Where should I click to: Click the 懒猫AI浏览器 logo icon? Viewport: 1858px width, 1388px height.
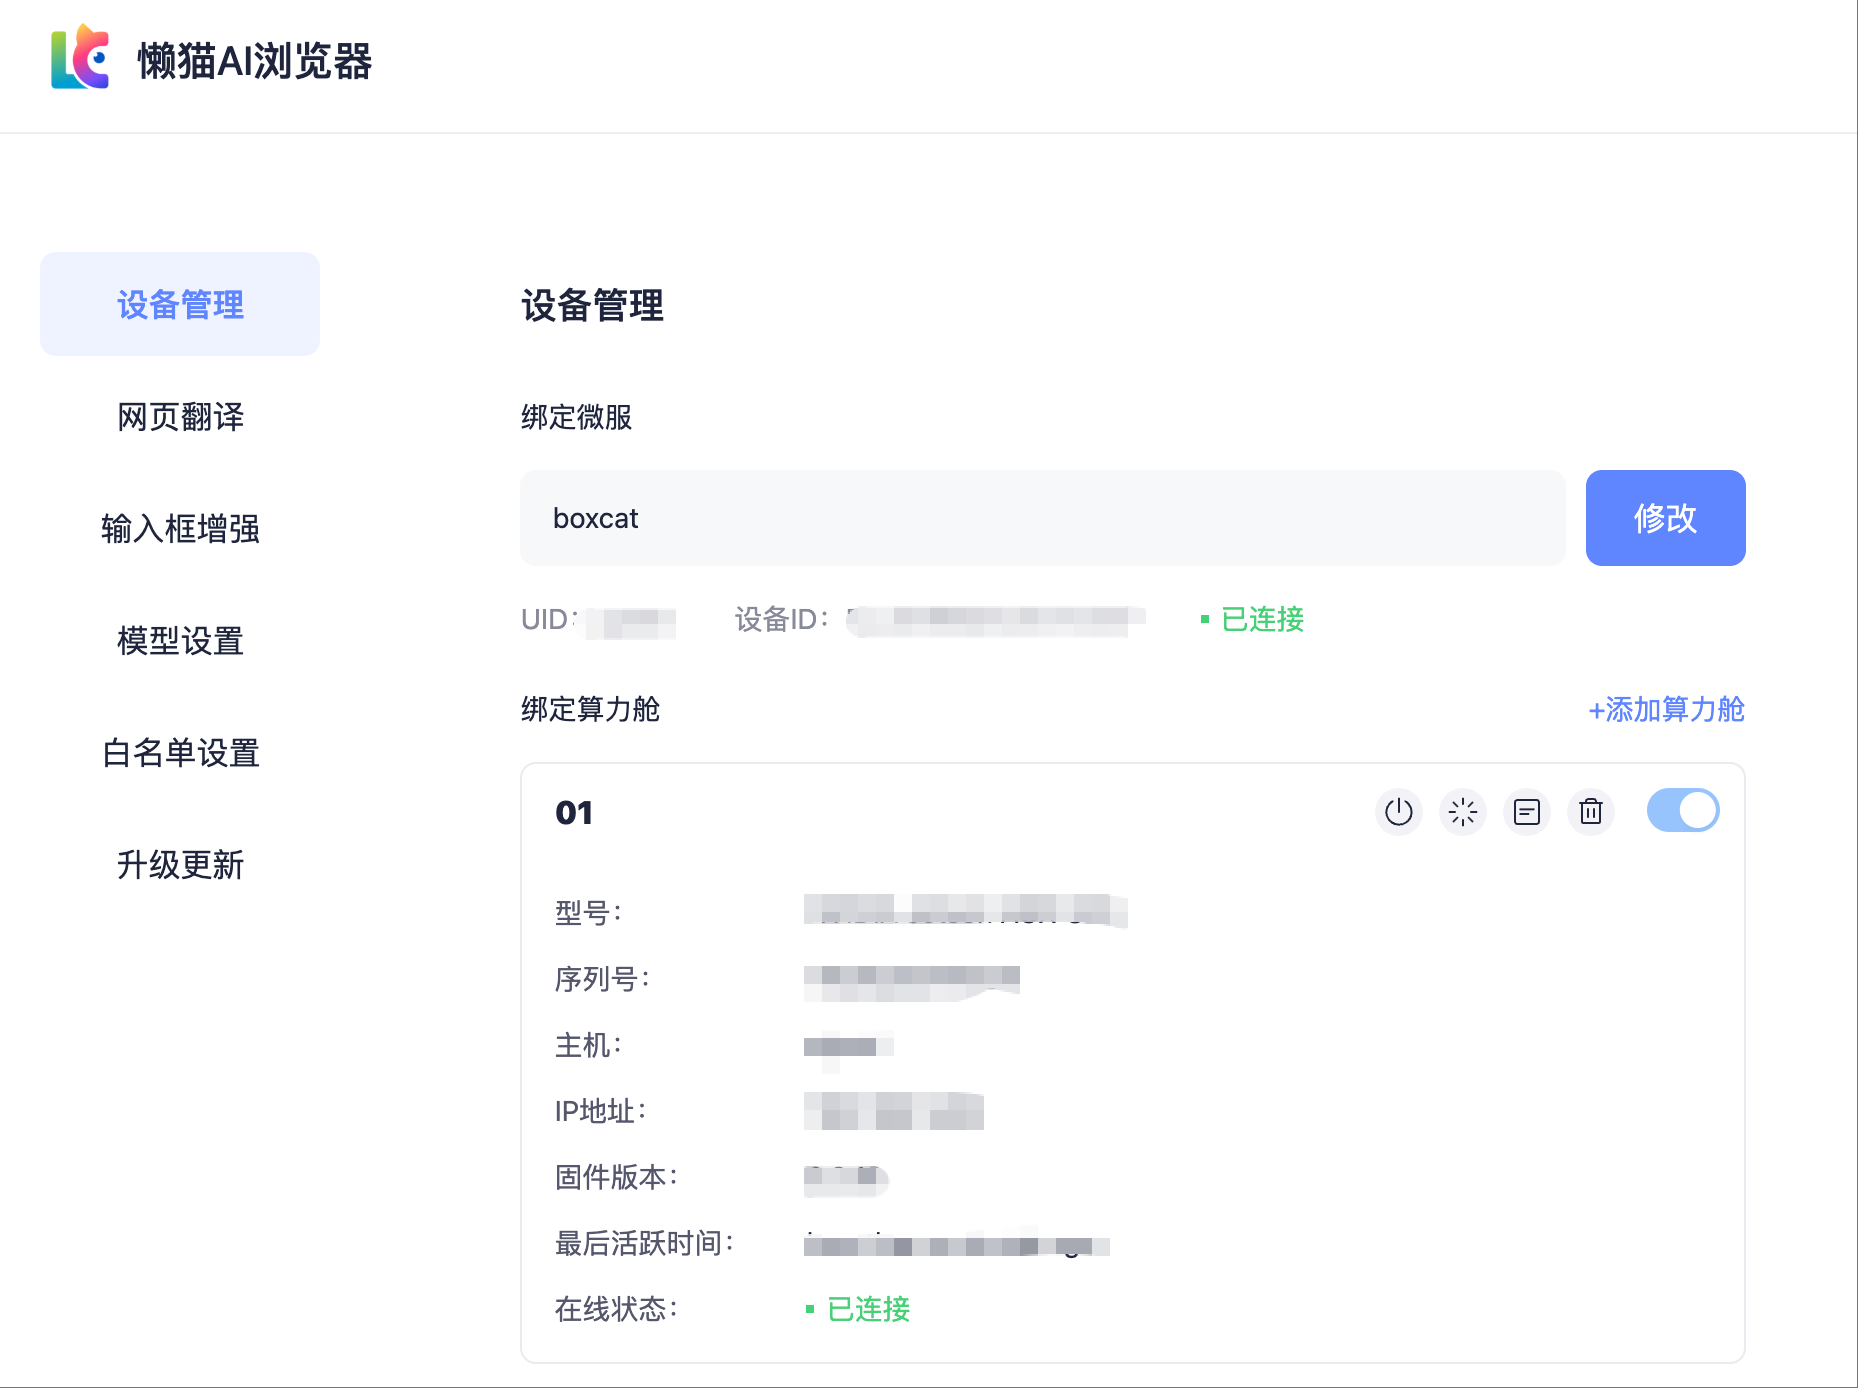pyautogui.click(x=80, y=58)
